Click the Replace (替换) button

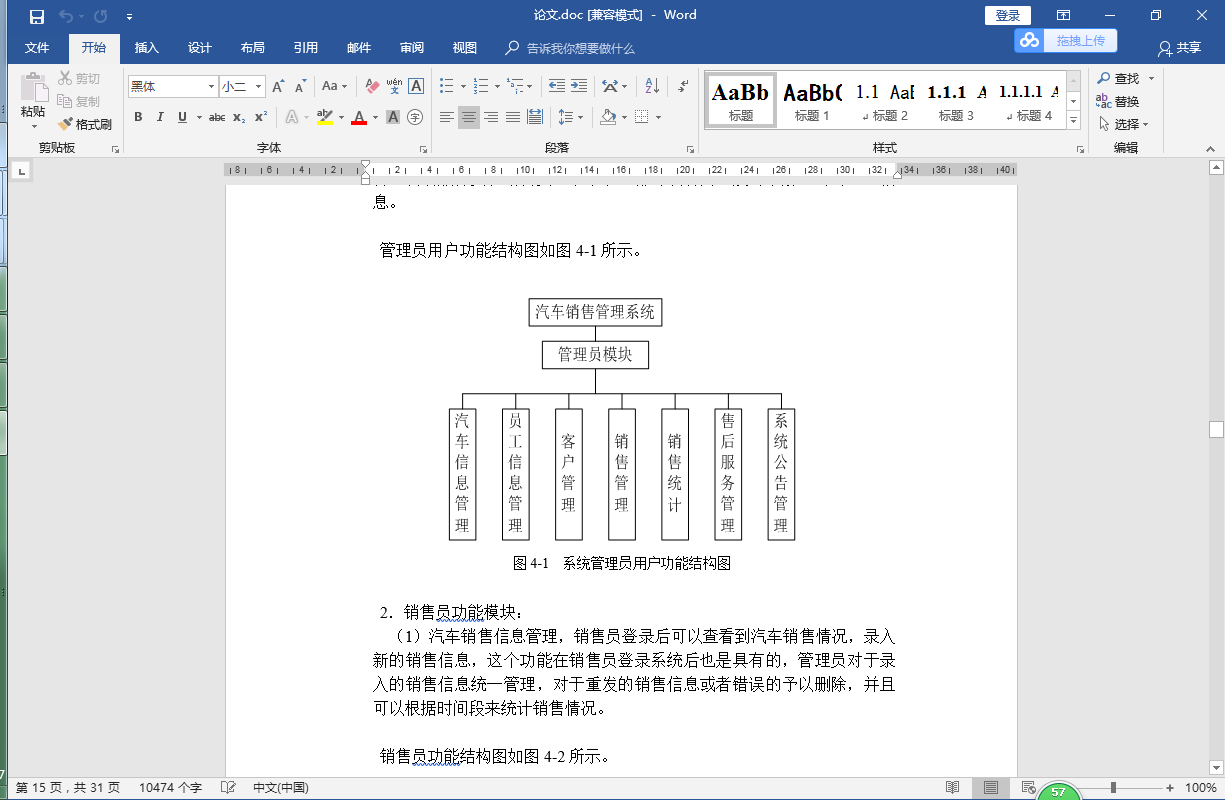(1119, 101)
